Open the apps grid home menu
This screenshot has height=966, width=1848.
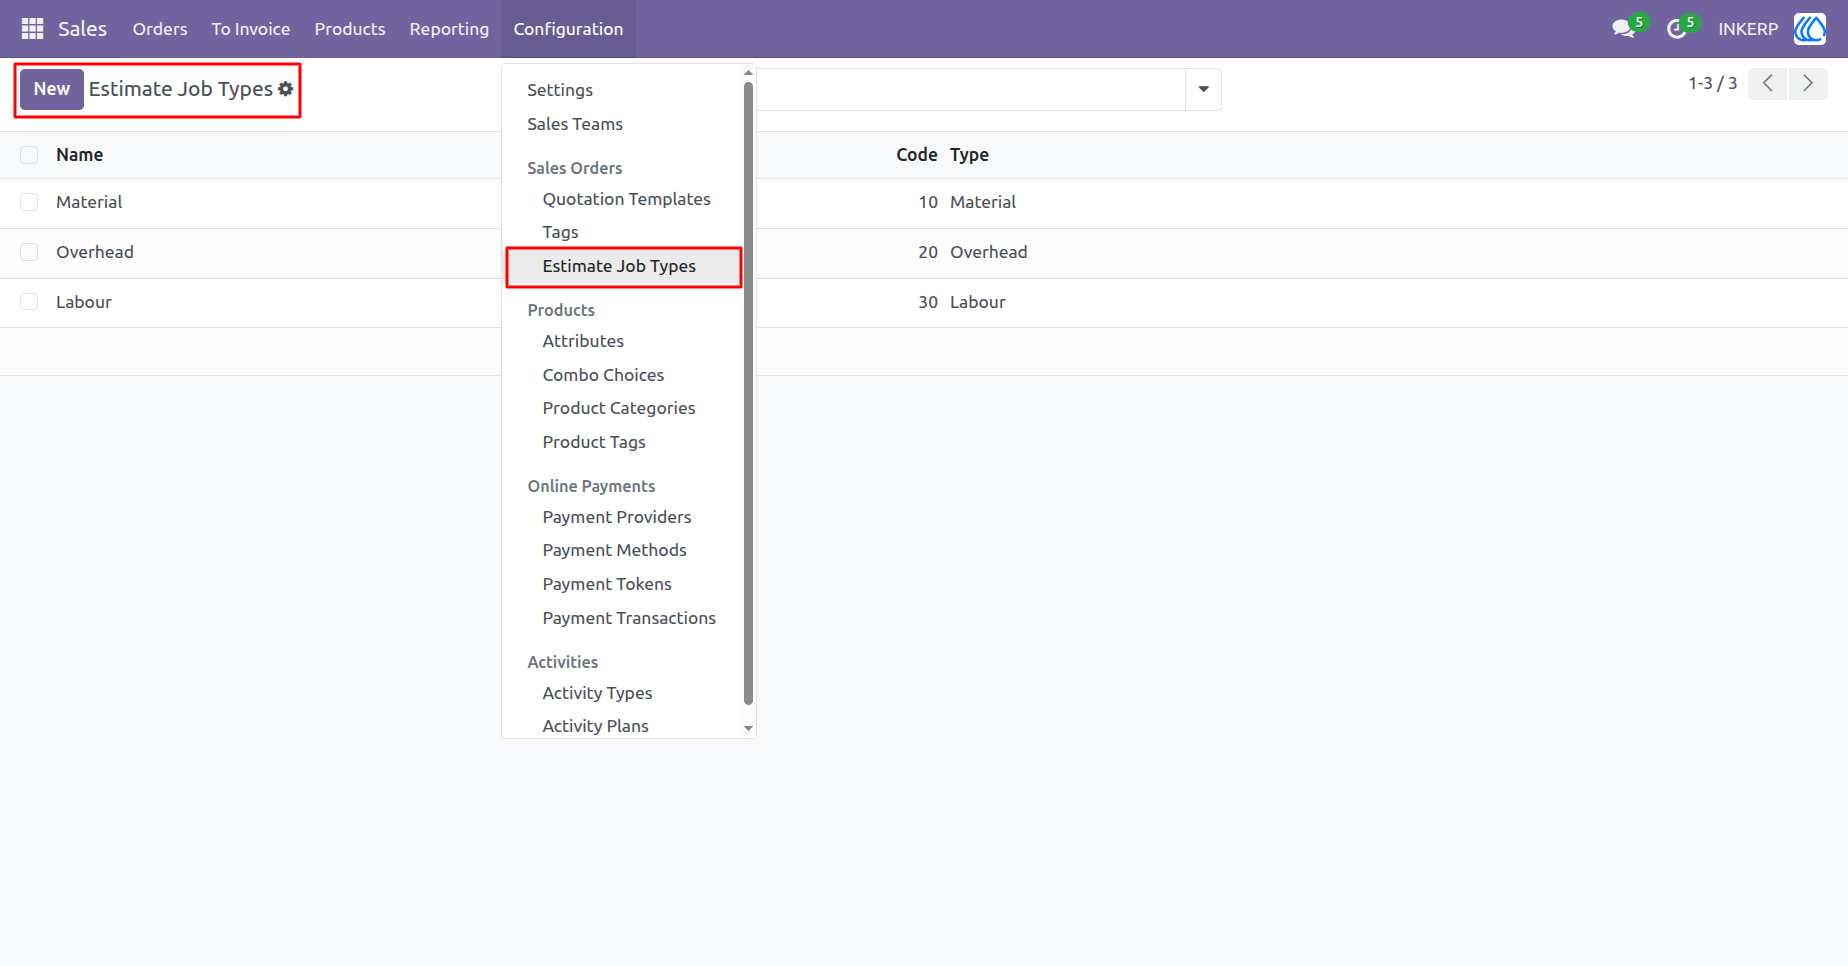(32, 29)
